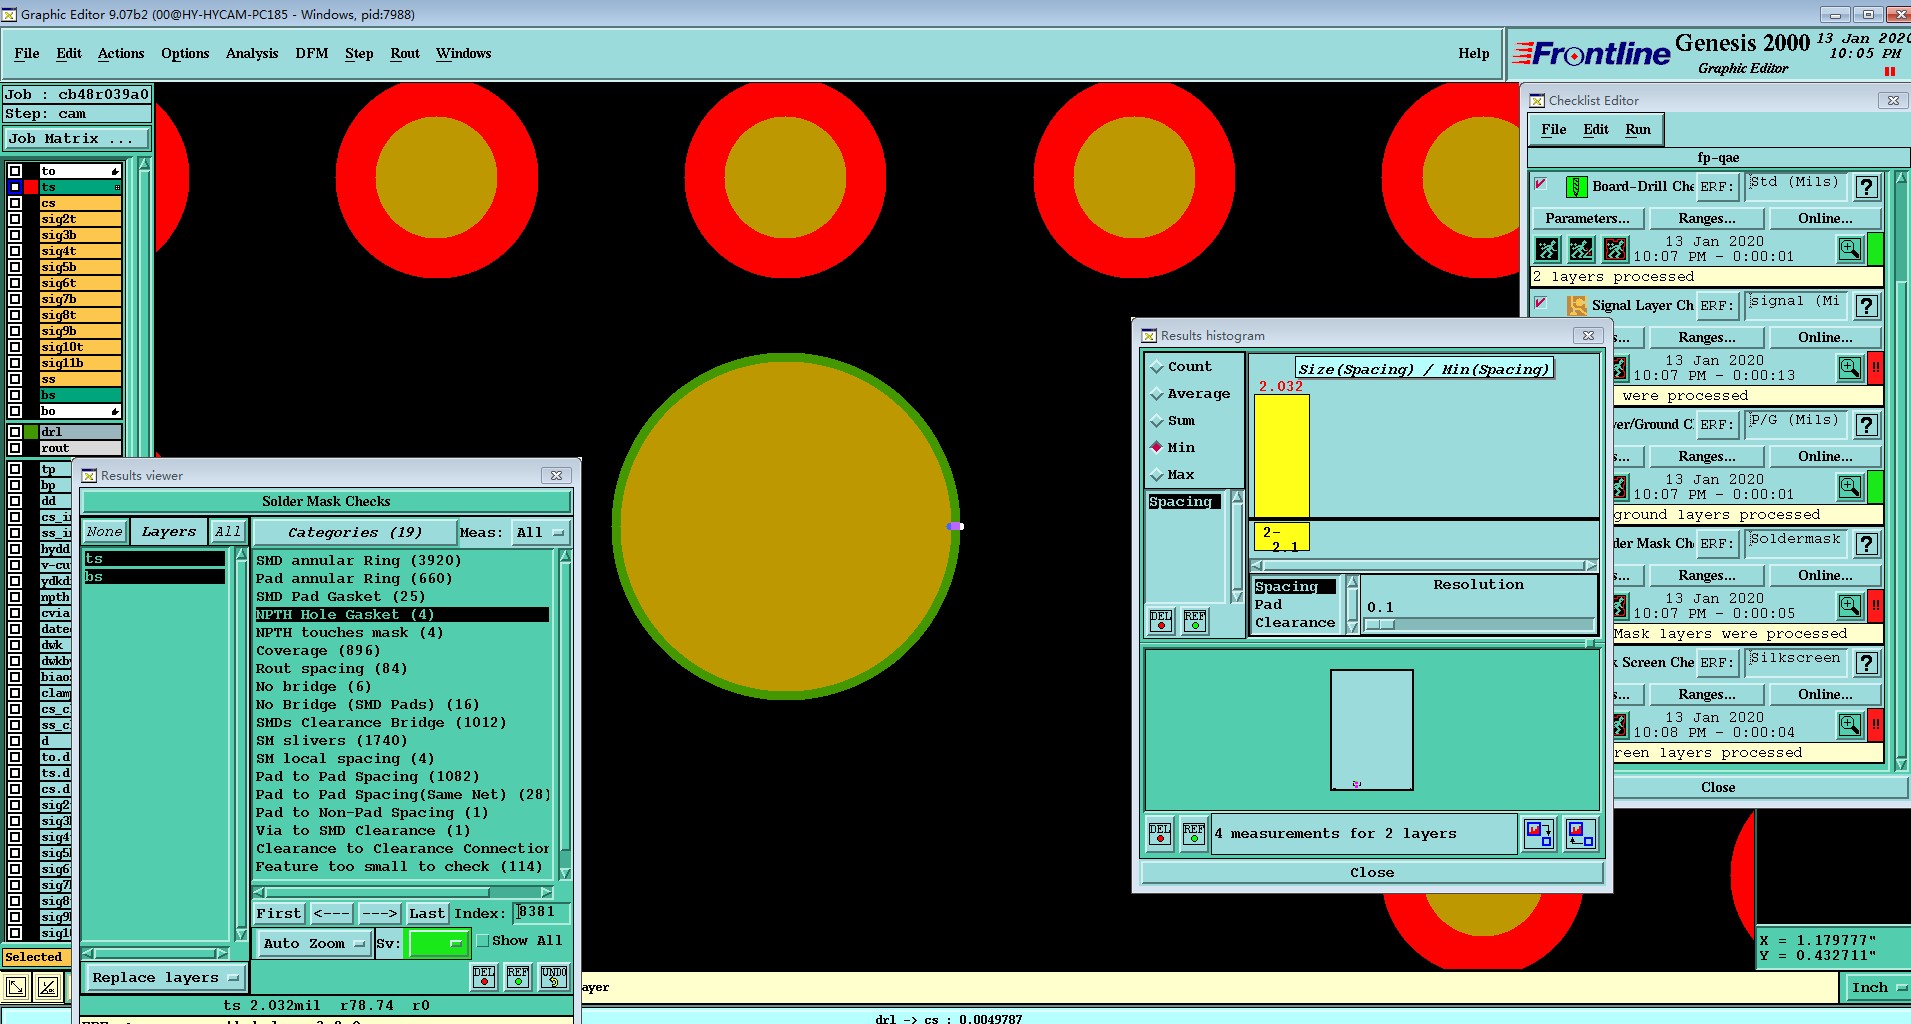Toggle the Board-Drill check checkbox
1911x1024 pixels.
click(1541, 184)
